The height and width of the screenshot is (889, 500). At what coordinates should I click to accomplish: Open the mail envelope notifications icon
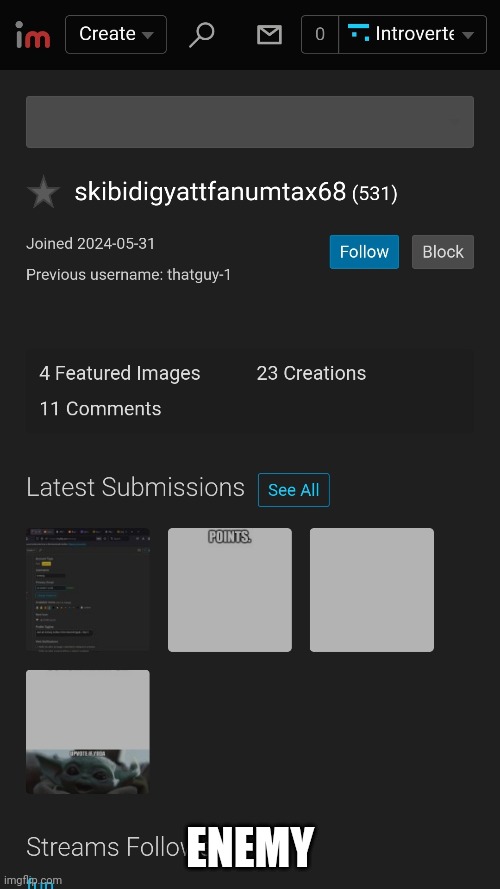coord(269,35)
